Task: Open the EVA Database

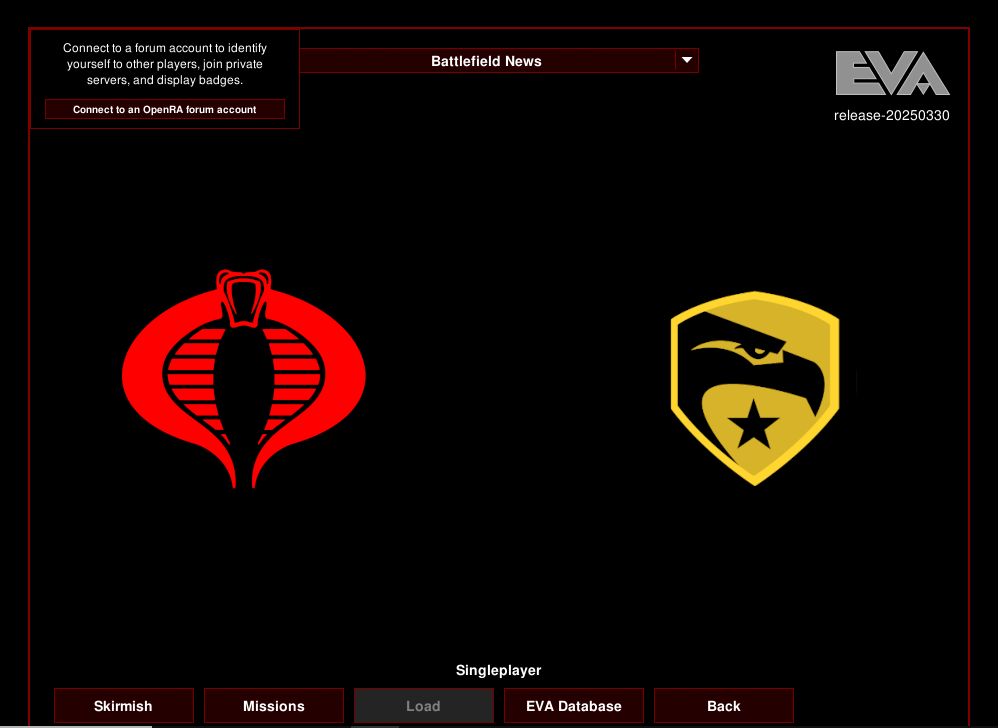Action: 573,706
